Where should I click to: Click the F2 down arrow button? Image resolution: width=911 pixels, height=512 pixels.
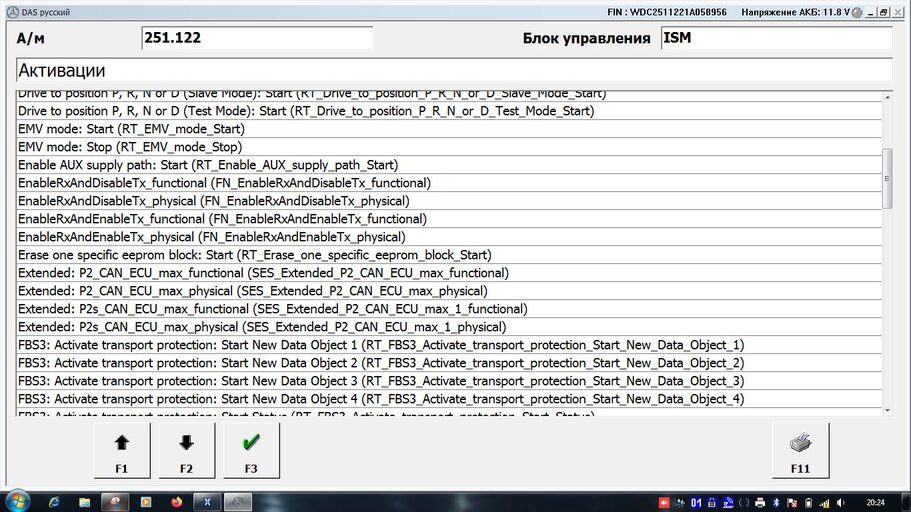pyautogui.click(x=186, y=451)
